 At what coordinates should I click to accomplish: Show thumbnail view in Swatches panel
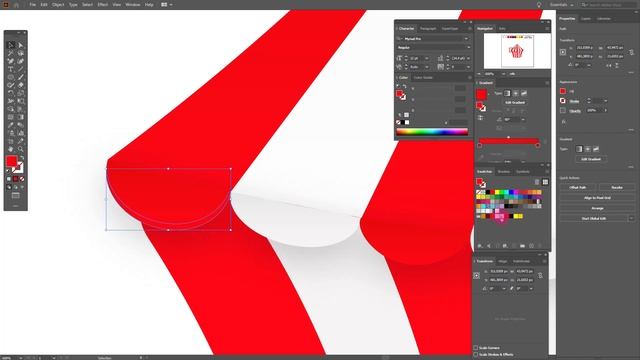click(x=545, y=182)
